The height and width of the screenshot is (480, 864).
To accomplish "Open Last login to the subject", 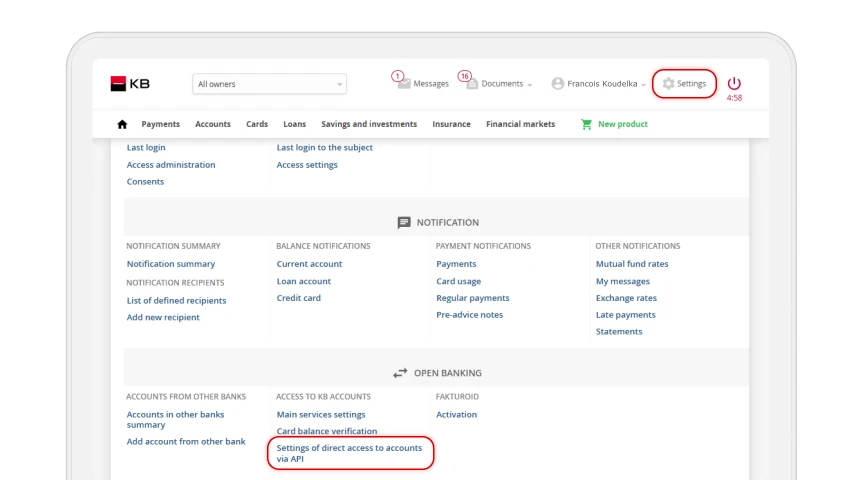I will coord(325,147).
